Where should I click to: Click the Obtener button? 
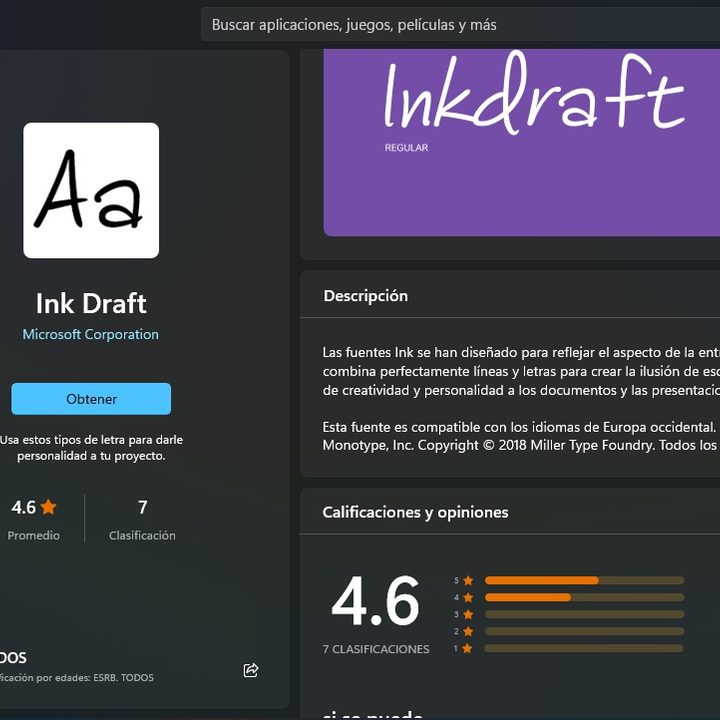91,399
